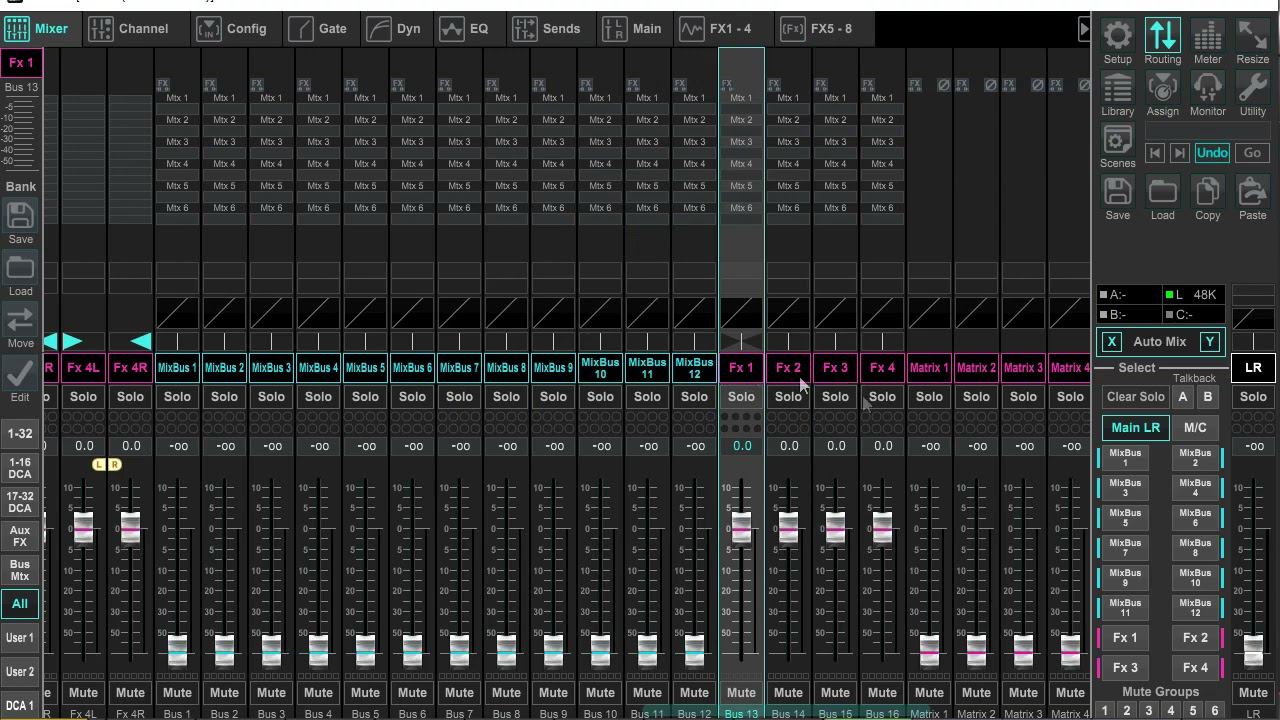
Task: Open the FX5 - 8 tab
Action: click(x=817, y=28)
